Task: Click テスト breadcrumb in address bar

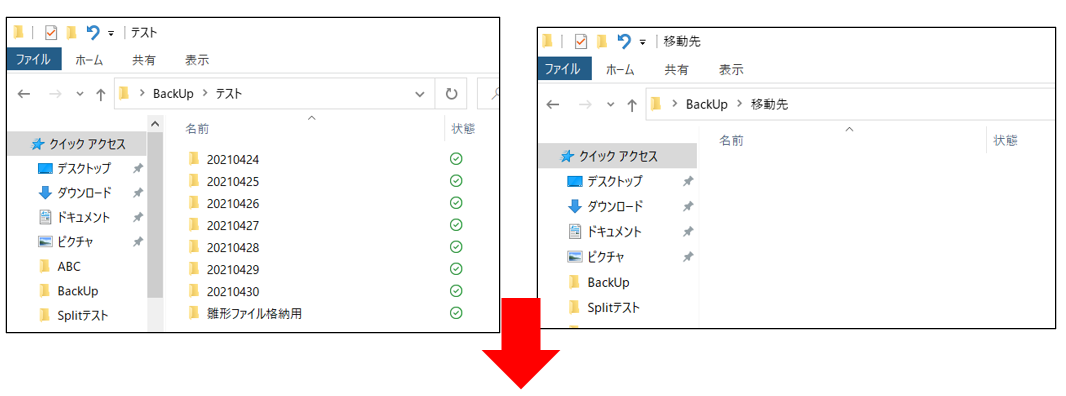Action: coord(228,94)
